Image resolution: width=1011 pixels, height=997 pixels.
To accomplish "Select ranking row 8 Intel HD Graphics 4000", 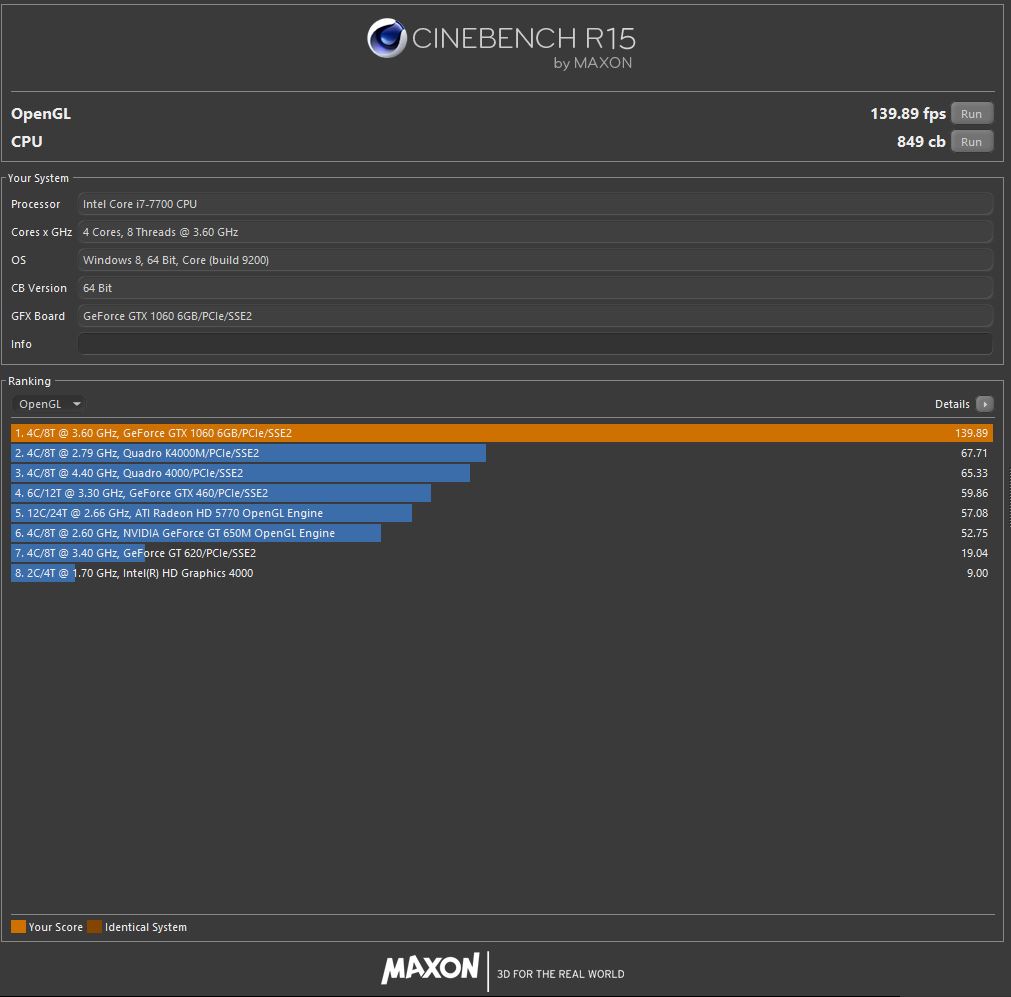I will point(502,573).
